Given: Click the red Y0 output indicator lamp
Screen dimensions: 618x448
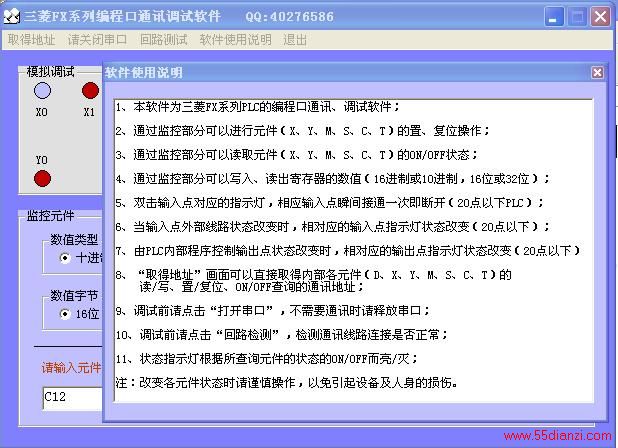Looking at the screenshot, I should point(42,178).
